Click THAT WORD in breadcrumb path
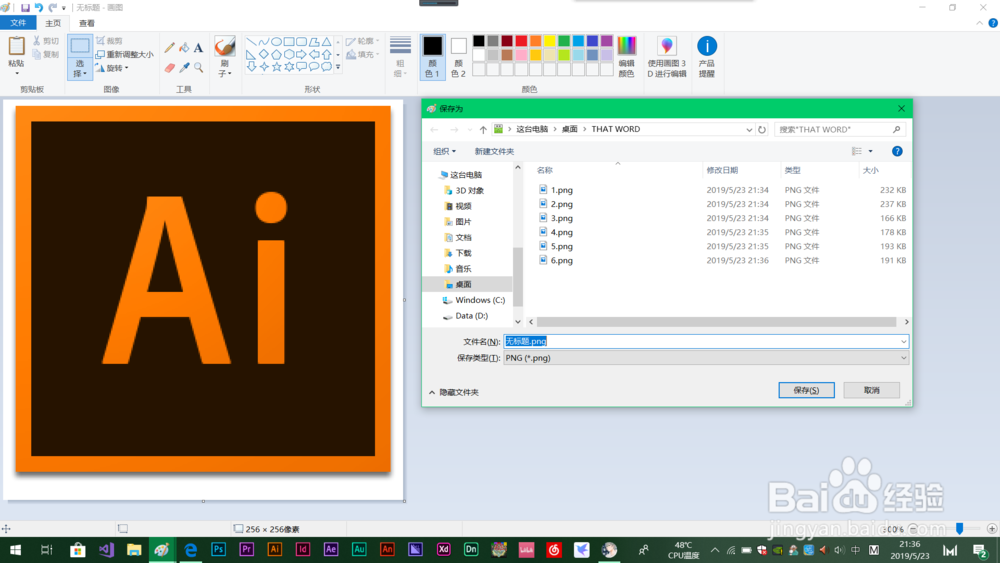The image size is (1000, 563). coord(615,129)
